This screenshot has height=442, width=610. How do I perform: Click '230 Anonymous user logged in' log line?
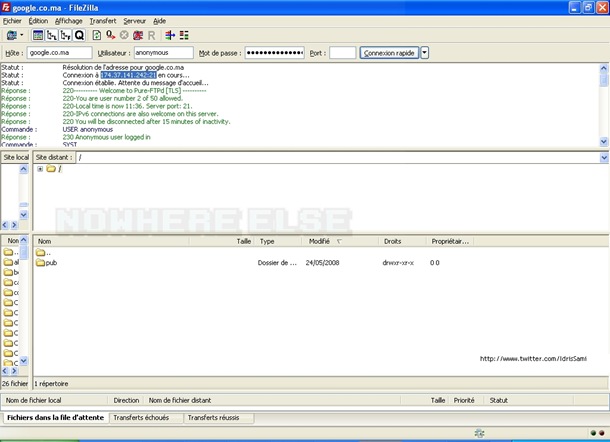pos(106,137)
